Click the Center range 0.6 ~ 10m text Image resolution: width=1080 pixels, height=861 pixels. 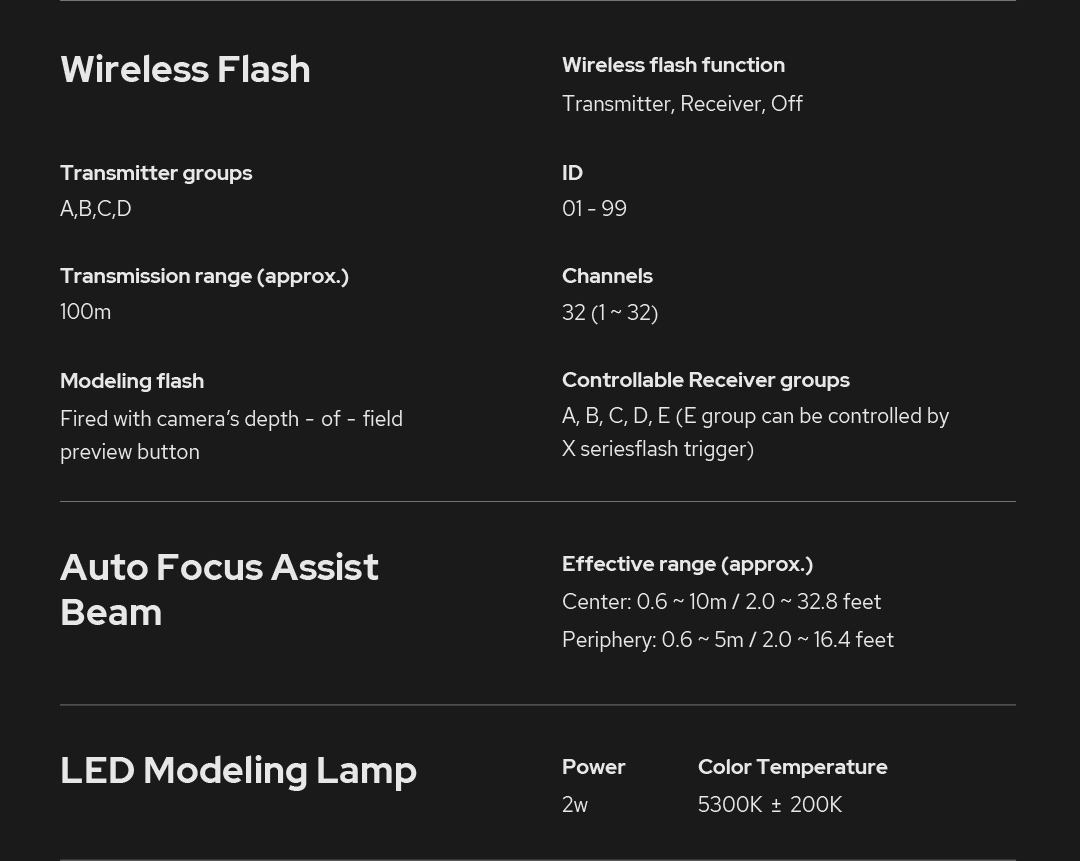[x=721, y=602]
